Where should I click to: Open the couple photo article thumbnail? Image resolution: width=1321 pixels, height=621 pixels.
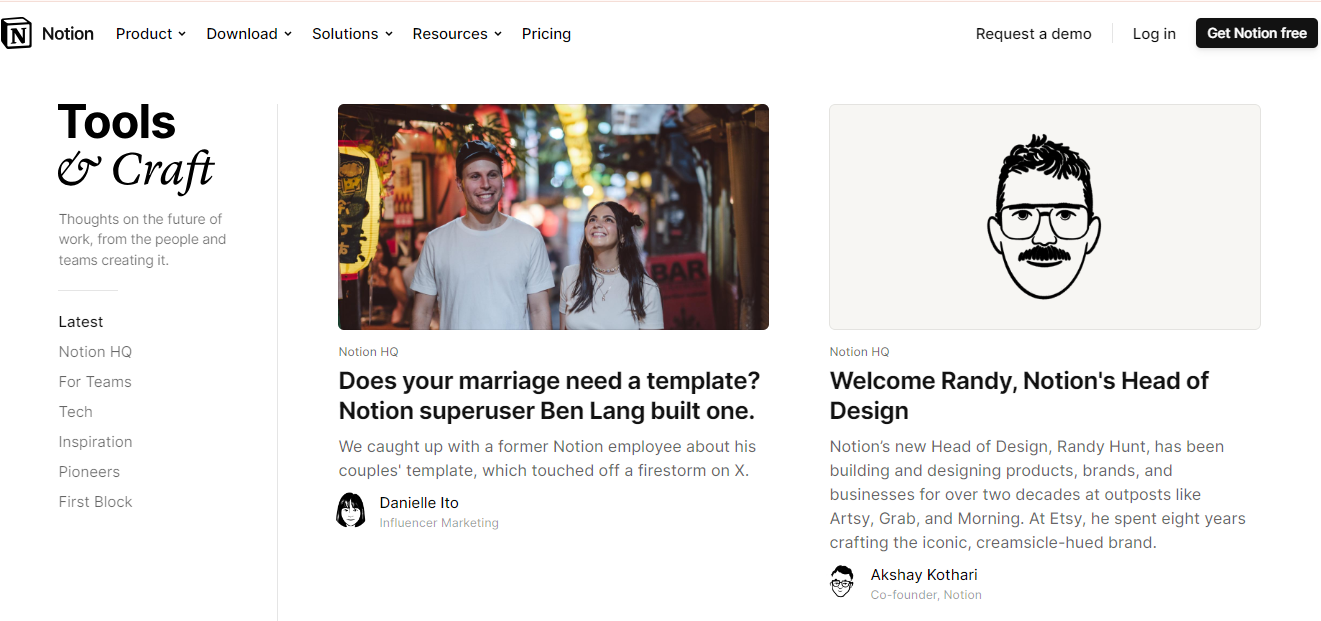[x=553, y=217]
